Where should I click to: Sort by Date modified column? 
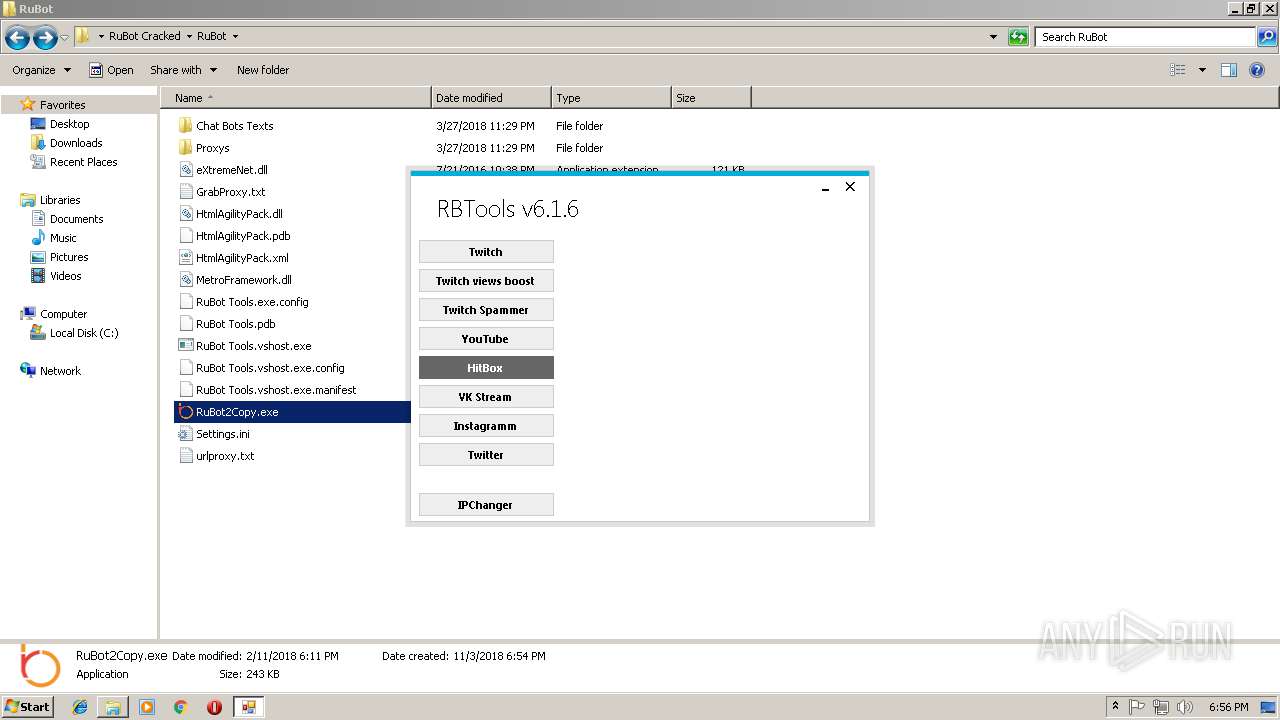491,98
